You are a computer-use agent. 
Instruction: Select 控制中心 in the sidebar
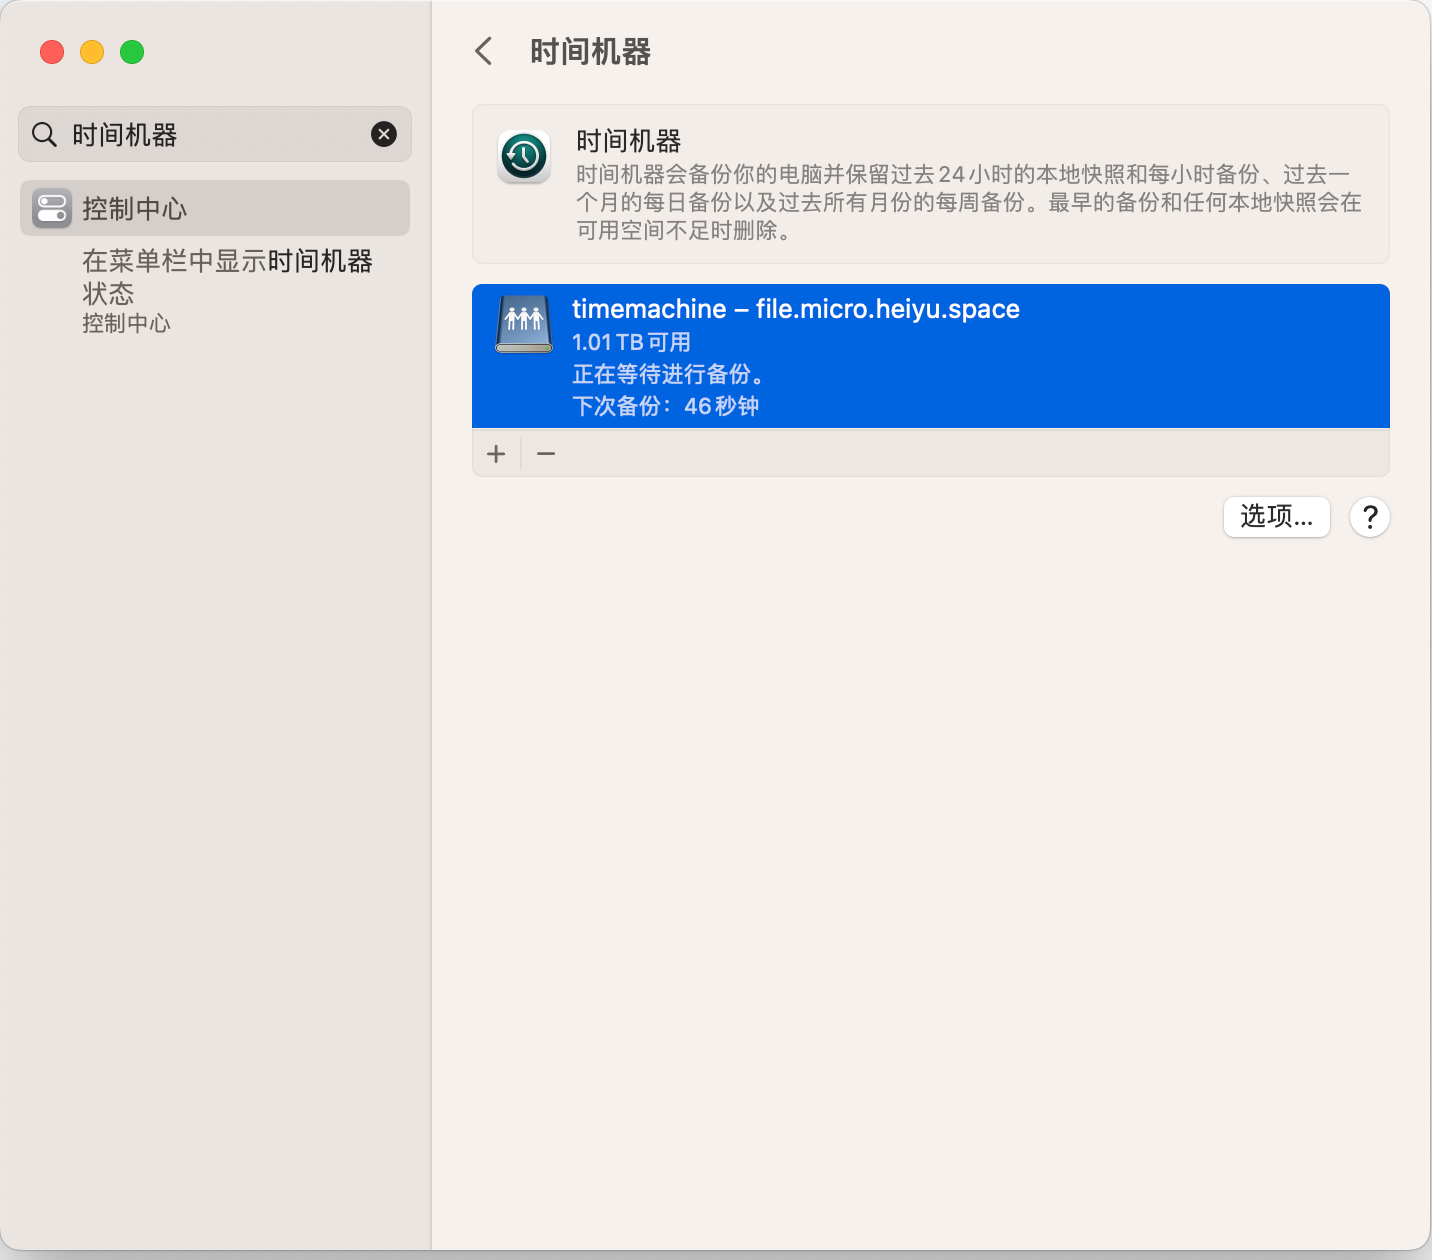coord(215,208)
